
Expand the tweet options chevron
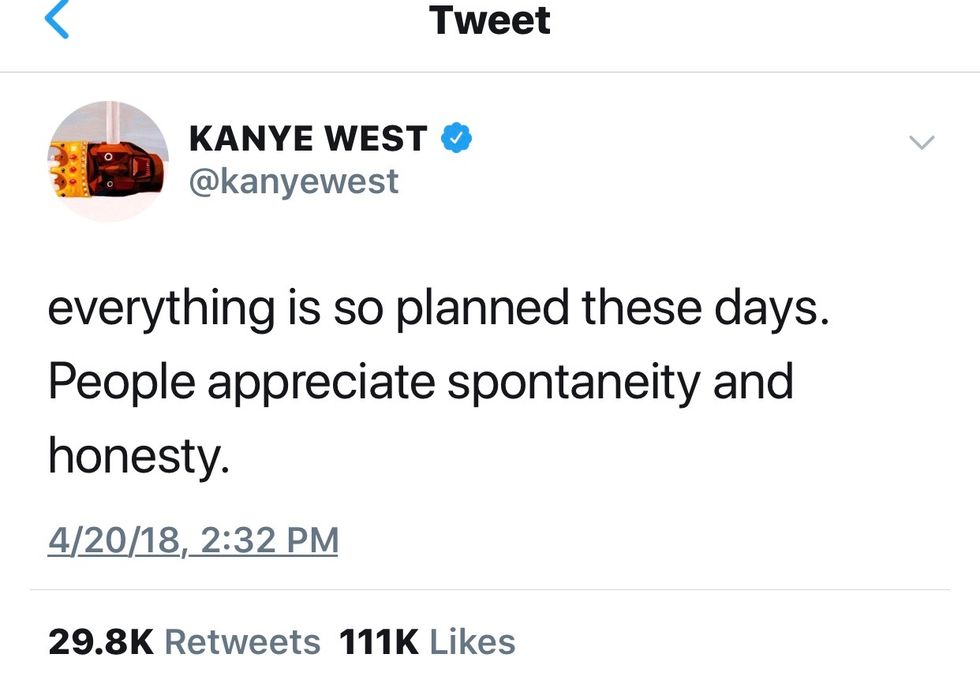[921, 143]
